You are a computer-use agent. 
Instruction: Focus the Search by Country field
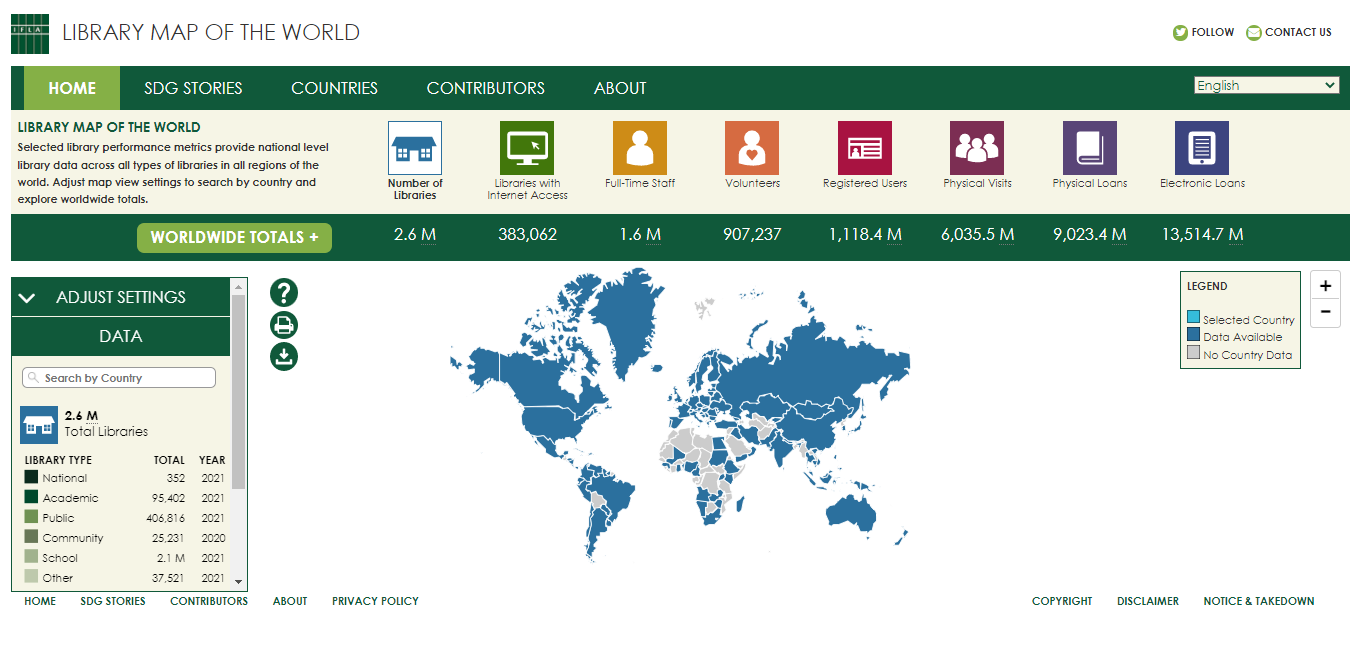(119, 378)
